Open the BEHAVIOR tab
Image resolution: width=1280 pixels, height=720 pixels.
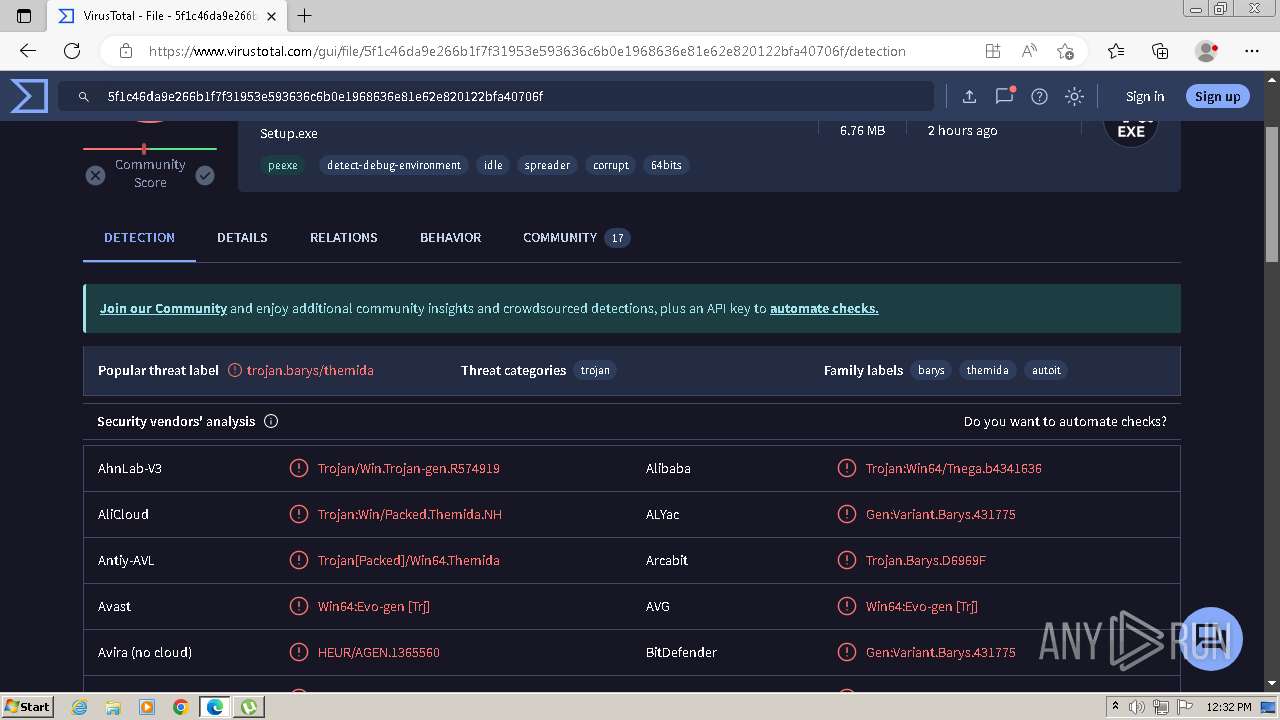[450, 238]
